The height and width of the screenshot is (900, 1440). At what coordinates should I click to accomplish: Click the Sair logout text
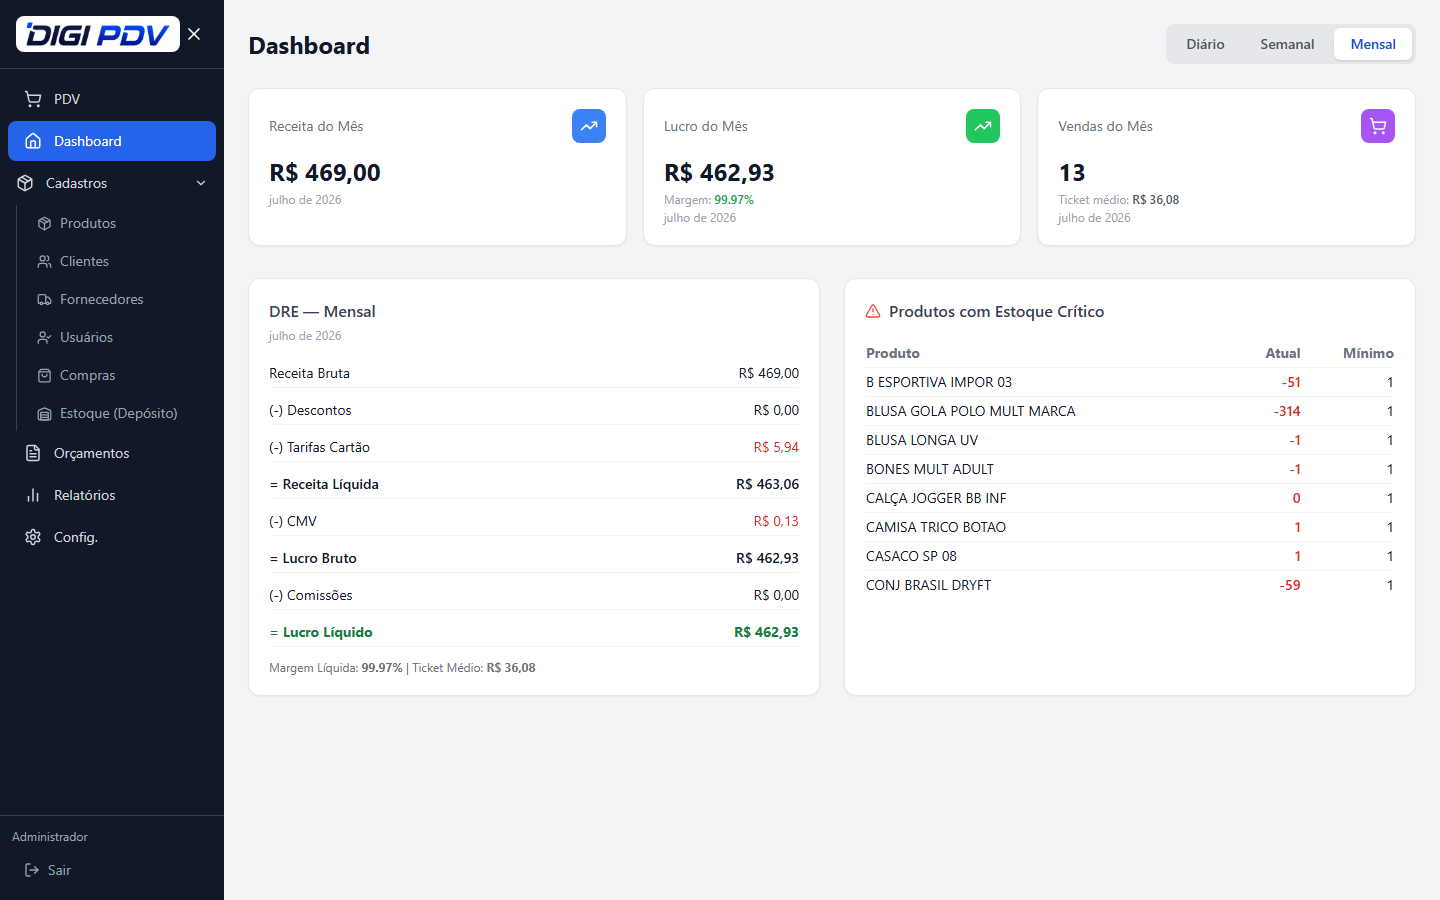(59, 870)
